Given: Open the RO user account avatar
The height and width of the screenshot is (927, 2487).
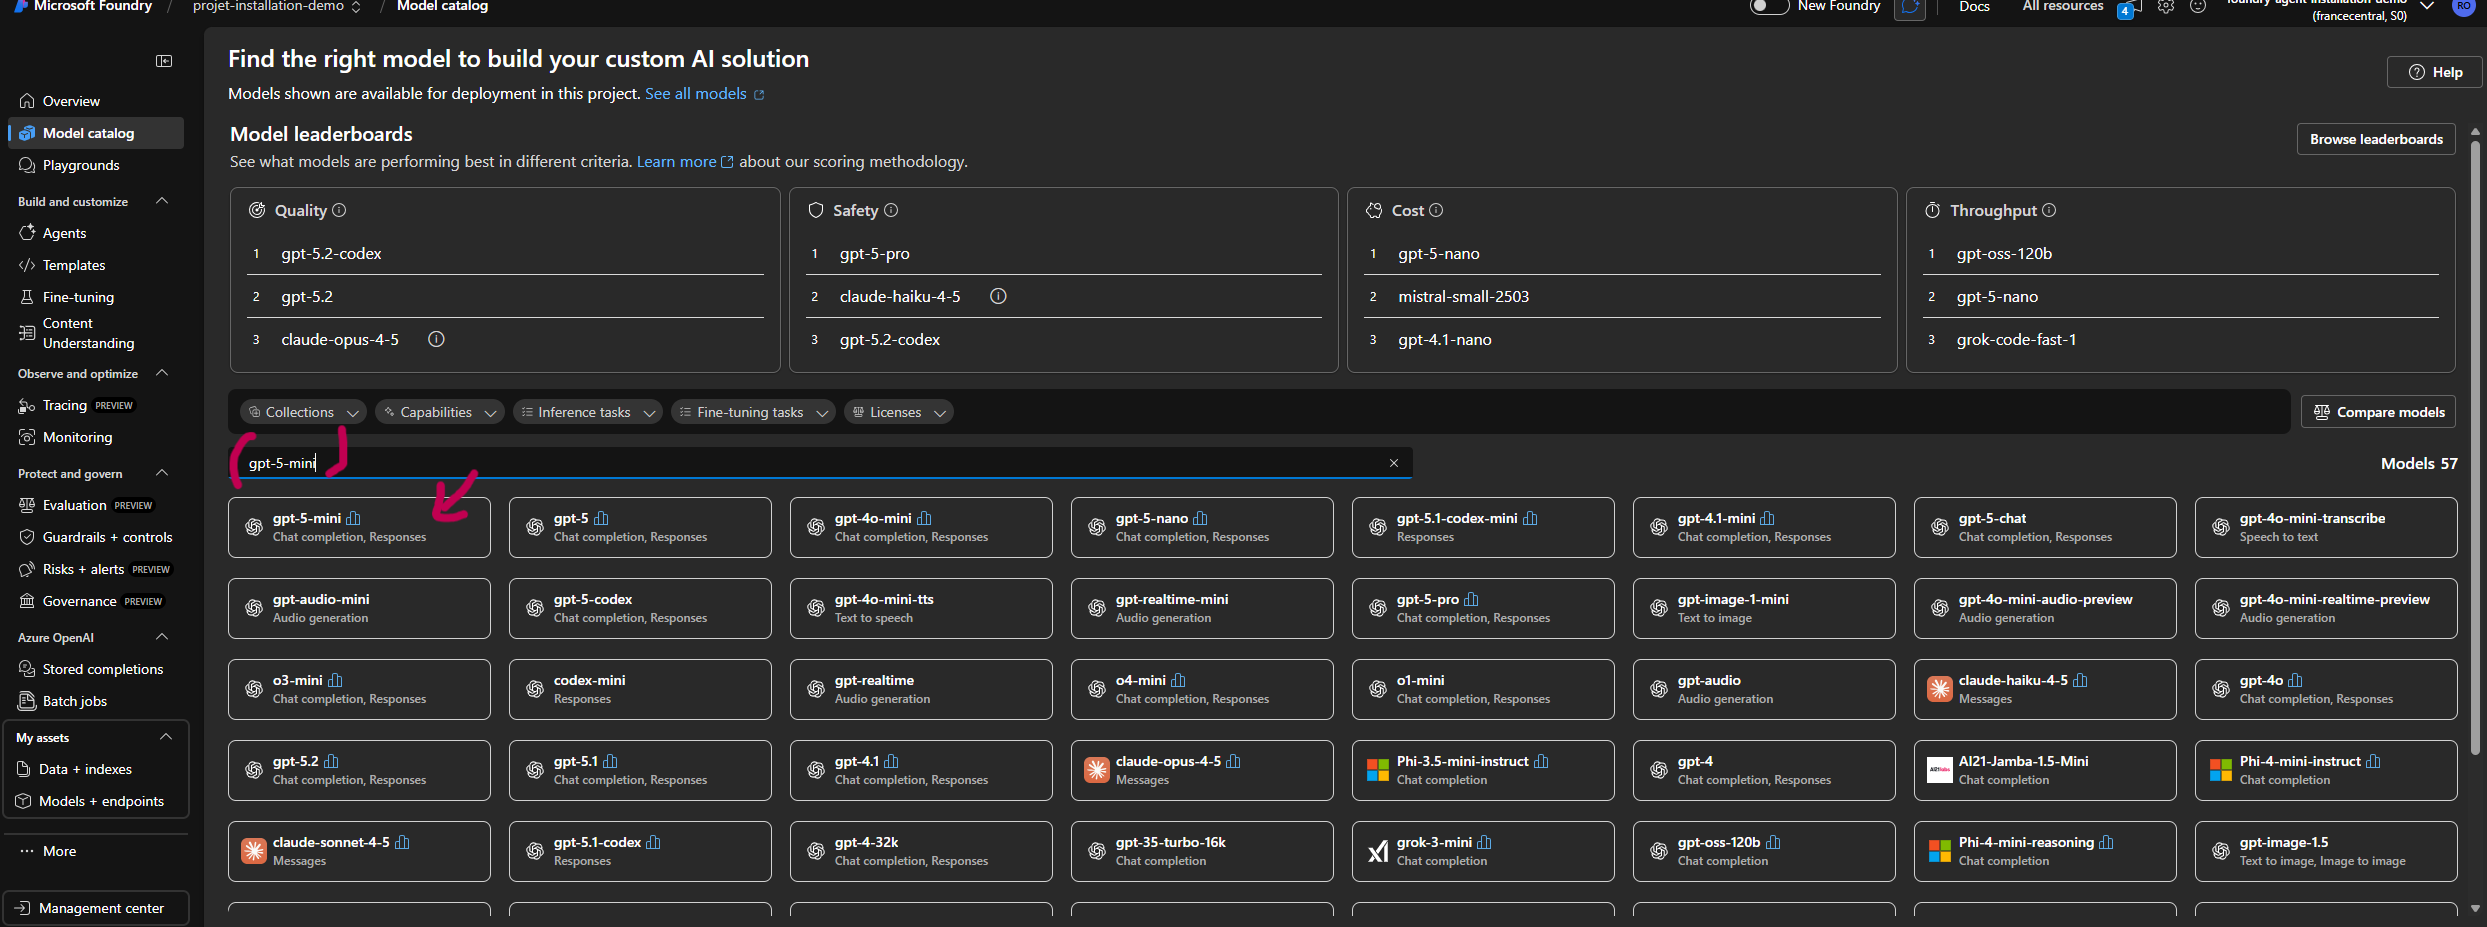Looking at the screenshot, I should 2464,6.
